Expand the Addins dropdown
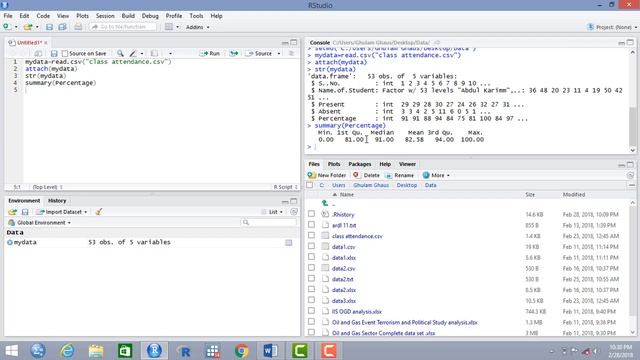This screenshot has height=360, width=640. [x=198, y=27]
